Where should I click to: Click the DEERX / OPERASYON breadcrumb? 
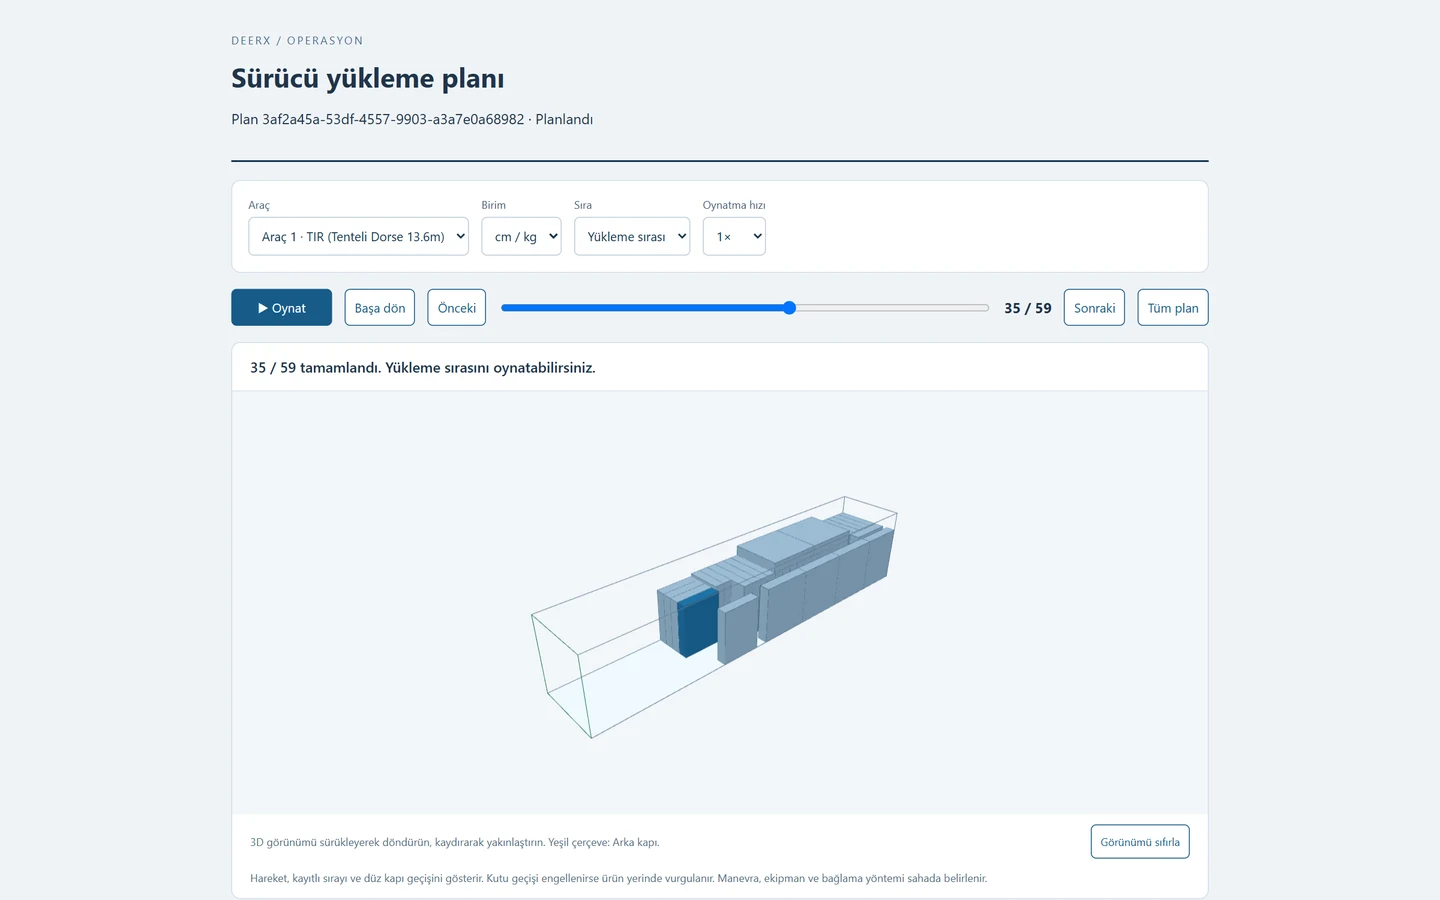point(297,41)
